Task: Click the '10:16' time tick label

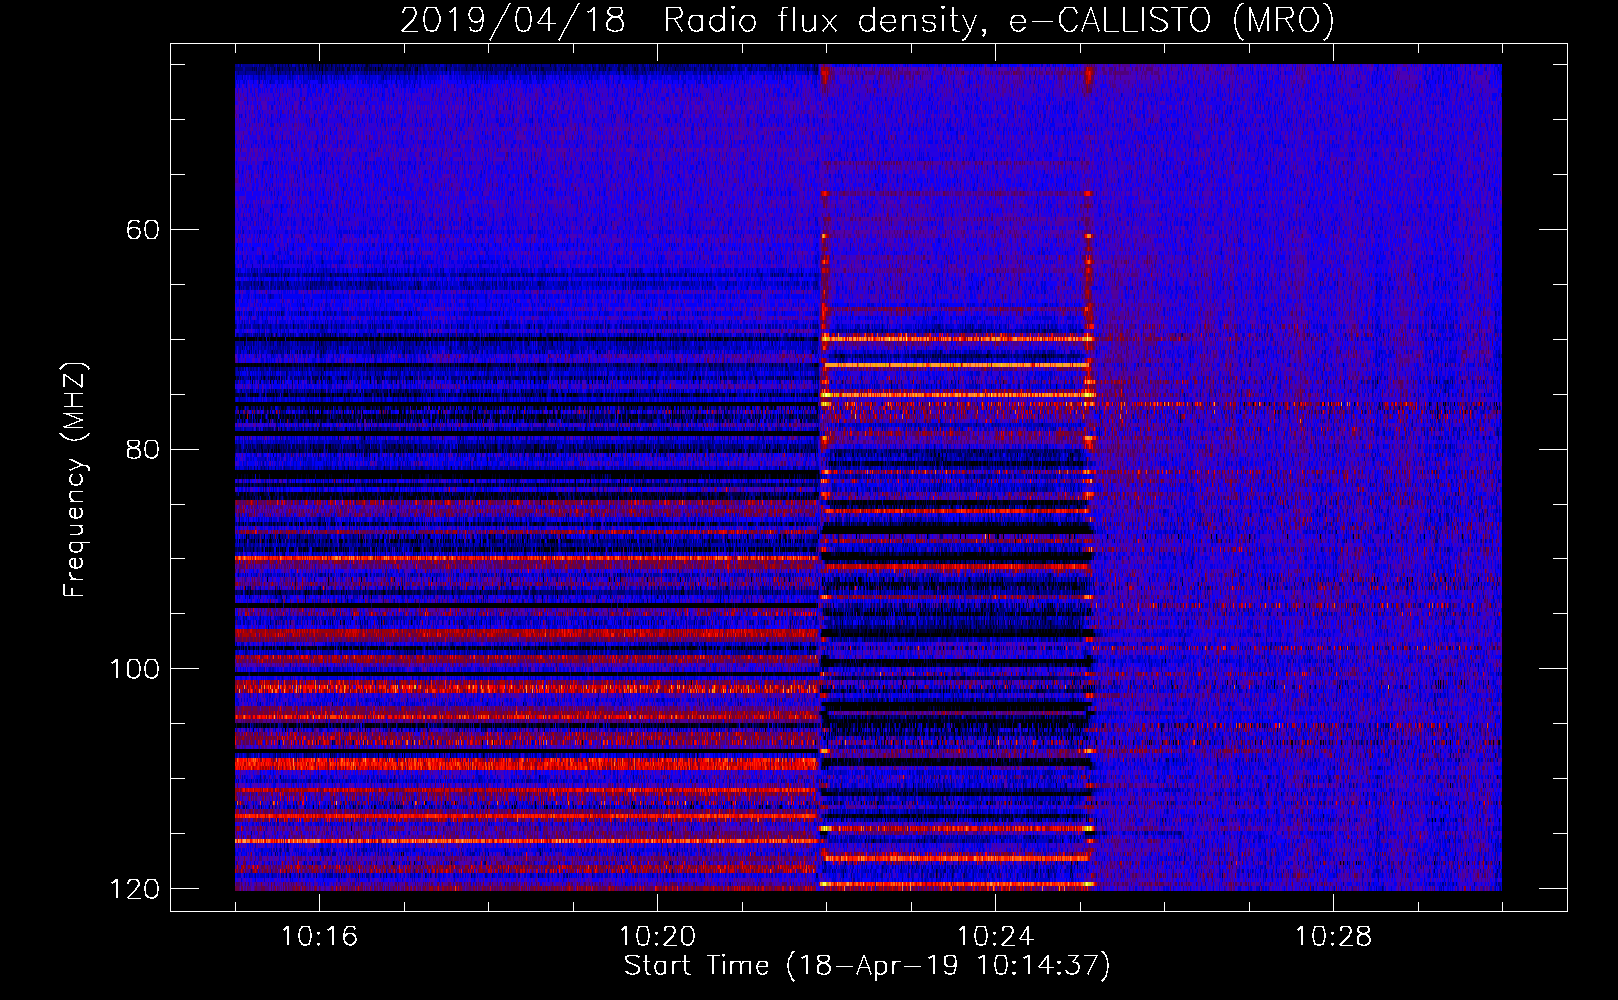Action: point(319,937)
